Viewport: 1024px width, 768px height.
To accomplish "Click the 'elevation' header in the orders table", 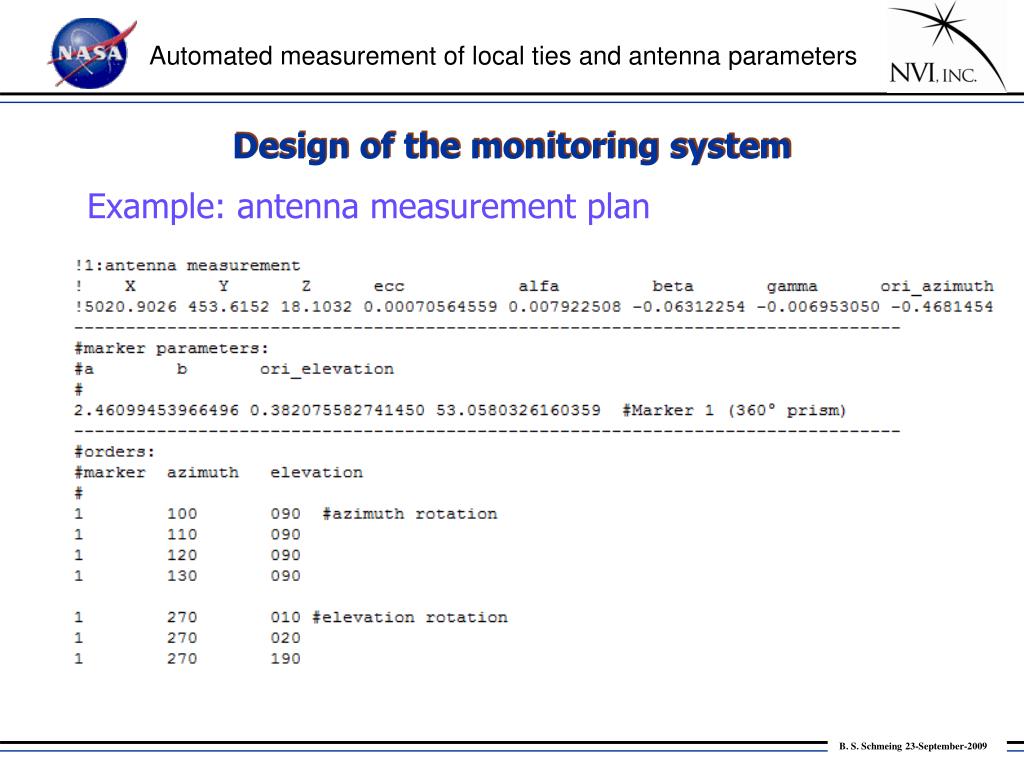I will coord(316,473).
